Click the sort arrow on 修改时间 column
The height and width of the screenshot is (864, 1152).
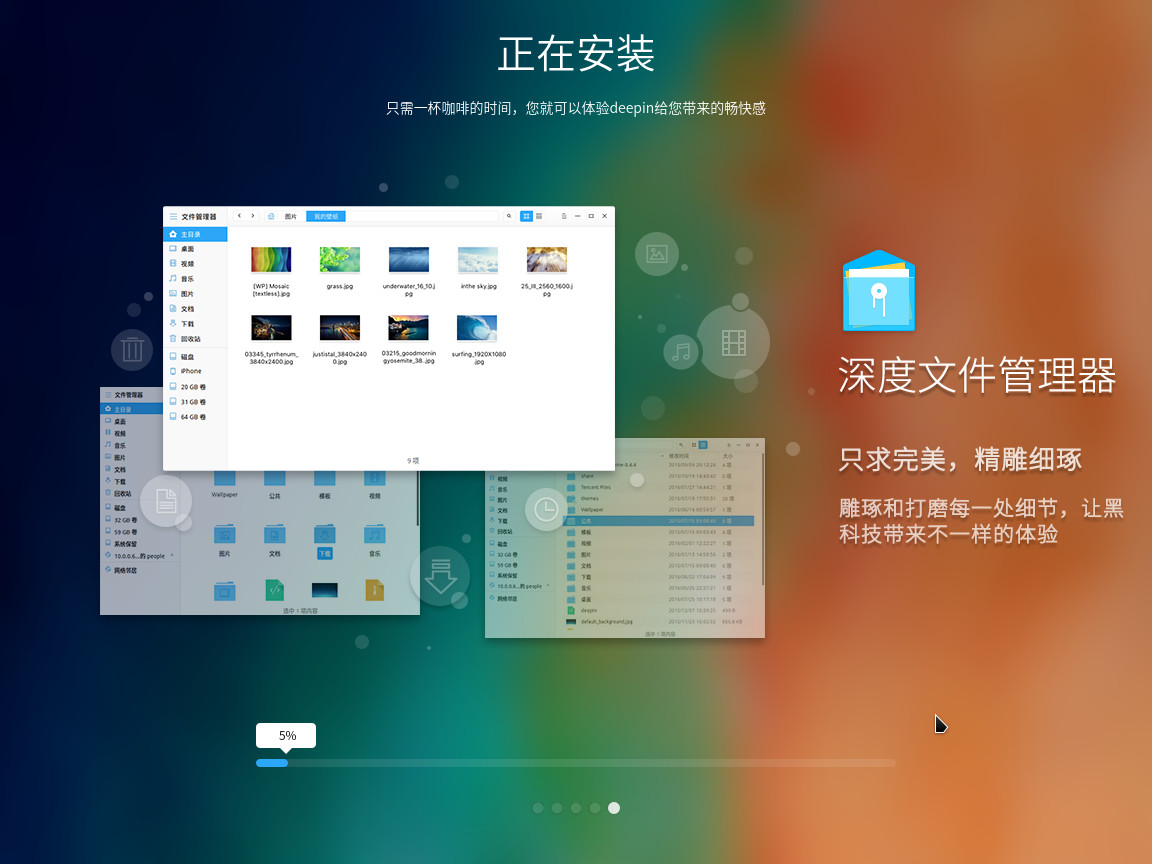662,456
